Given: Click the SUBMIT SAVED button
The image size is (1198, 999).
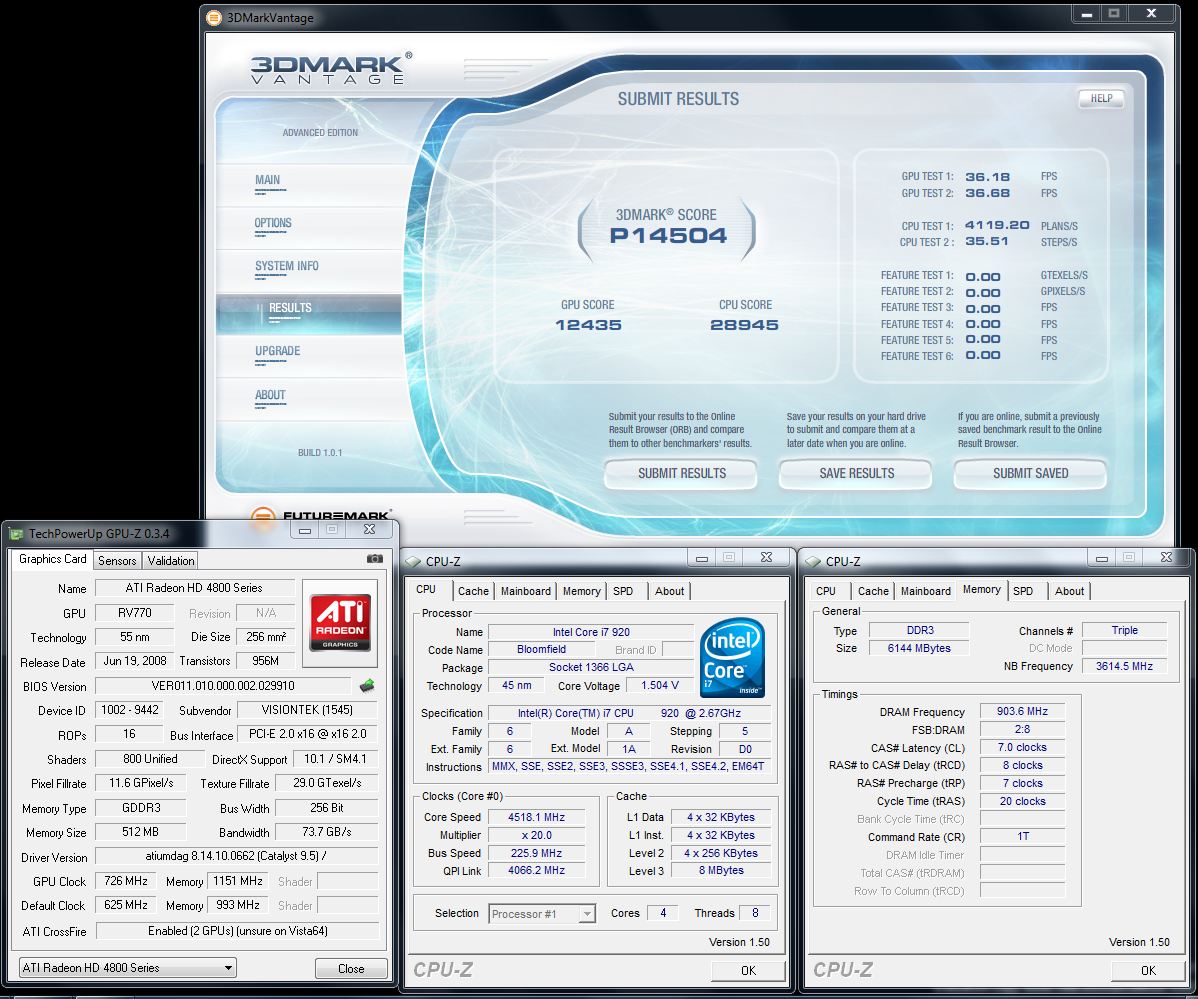Looking at the screenshot, I should pos(1031,474).
